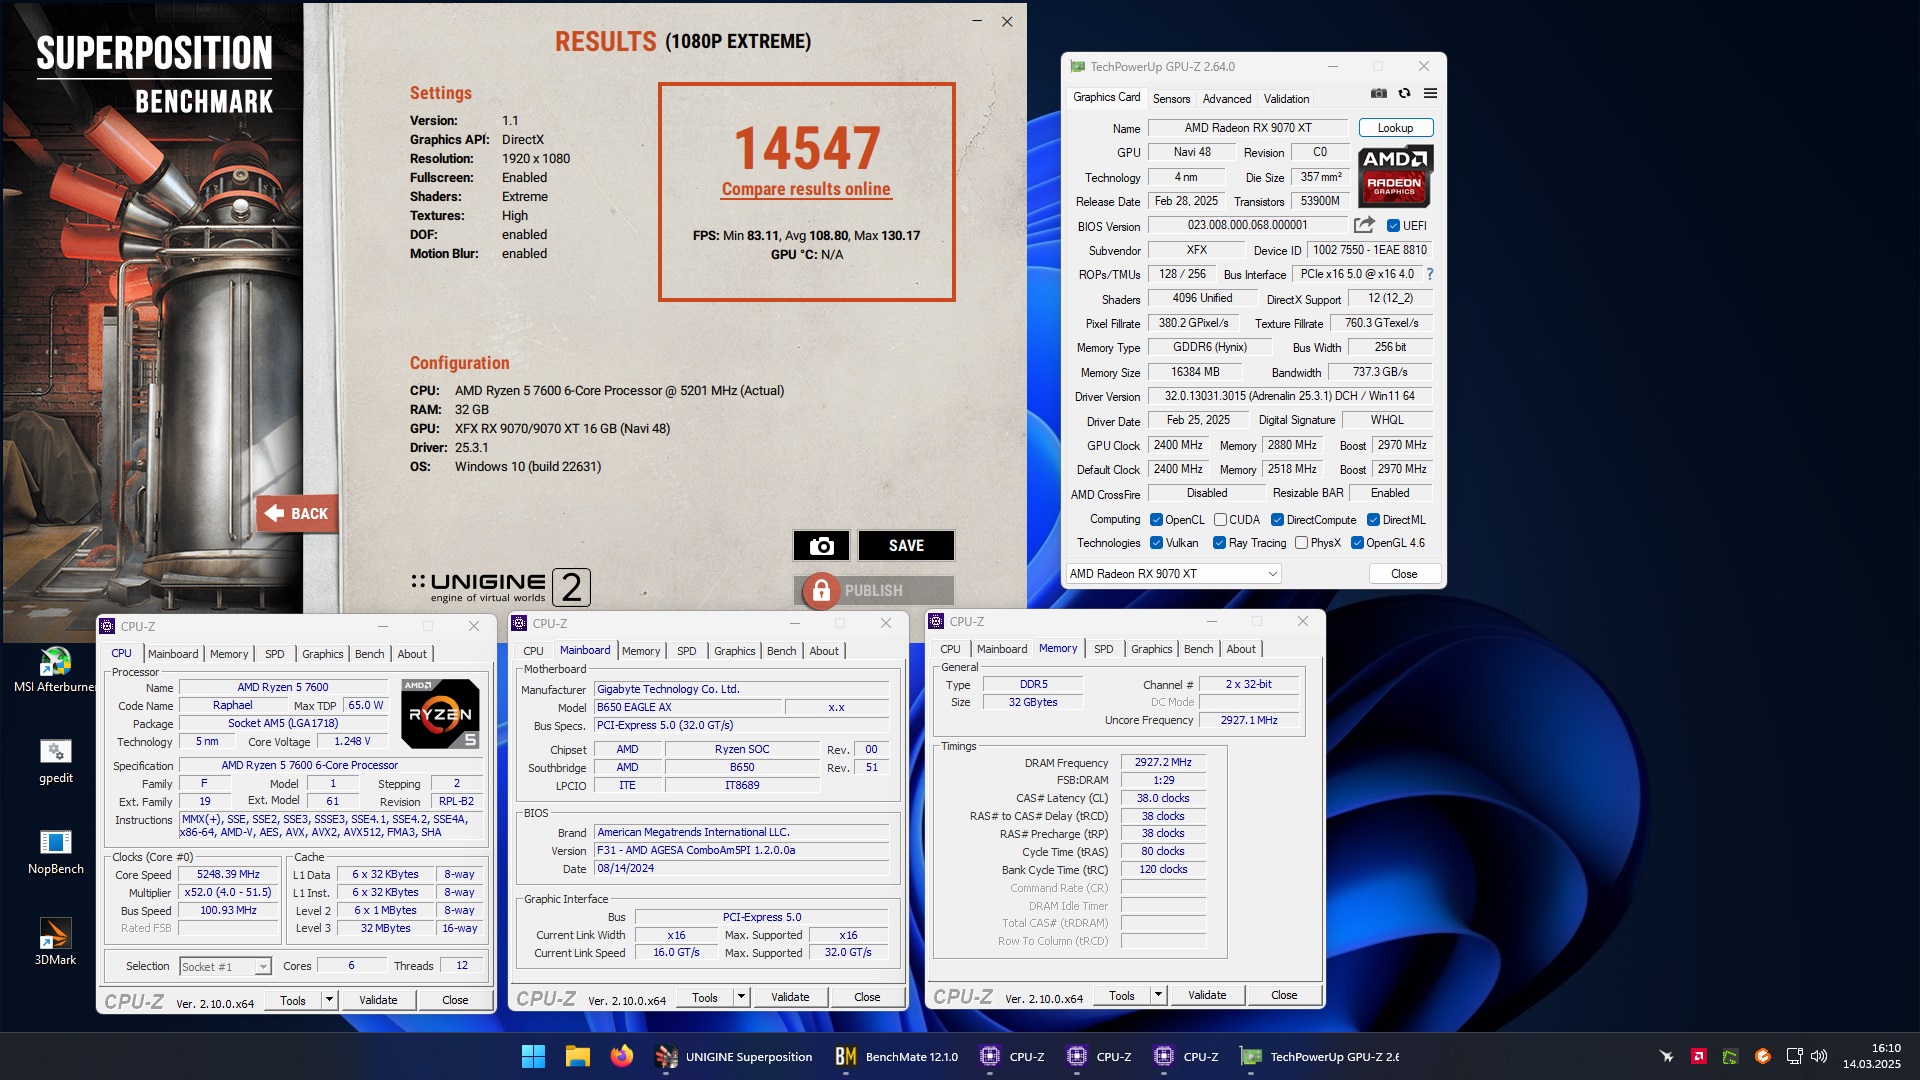Toggle the OpenCL checkbox
This screenshot has width=1920, height=1080.
pos(1156,520)
